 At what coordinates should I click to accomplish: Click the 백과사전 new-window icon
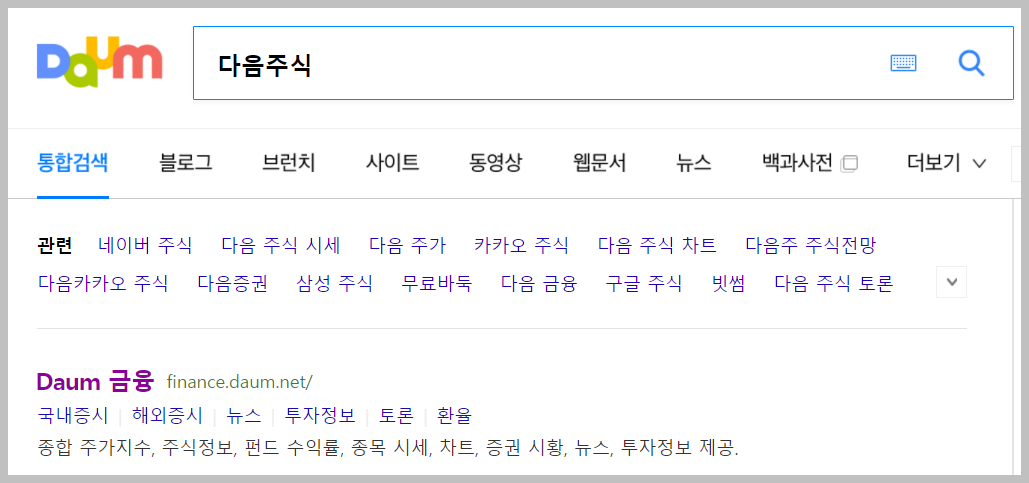[x=849, y=163]
